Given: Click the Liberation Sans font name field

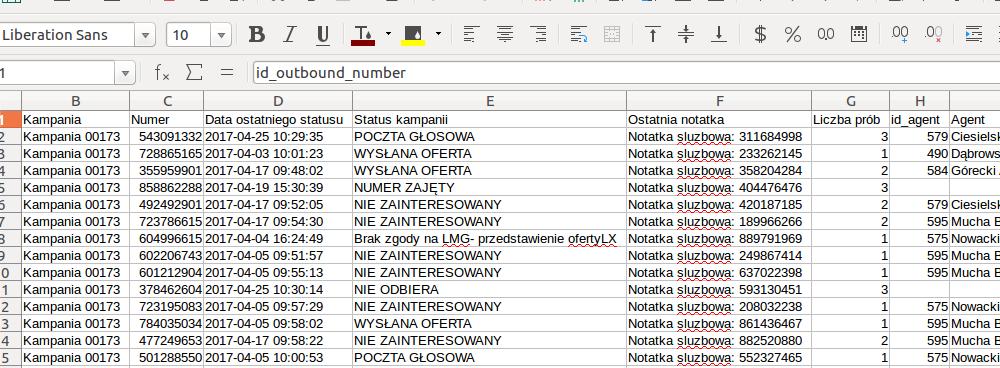Looking at the screenshot, I should click(67, 35).
